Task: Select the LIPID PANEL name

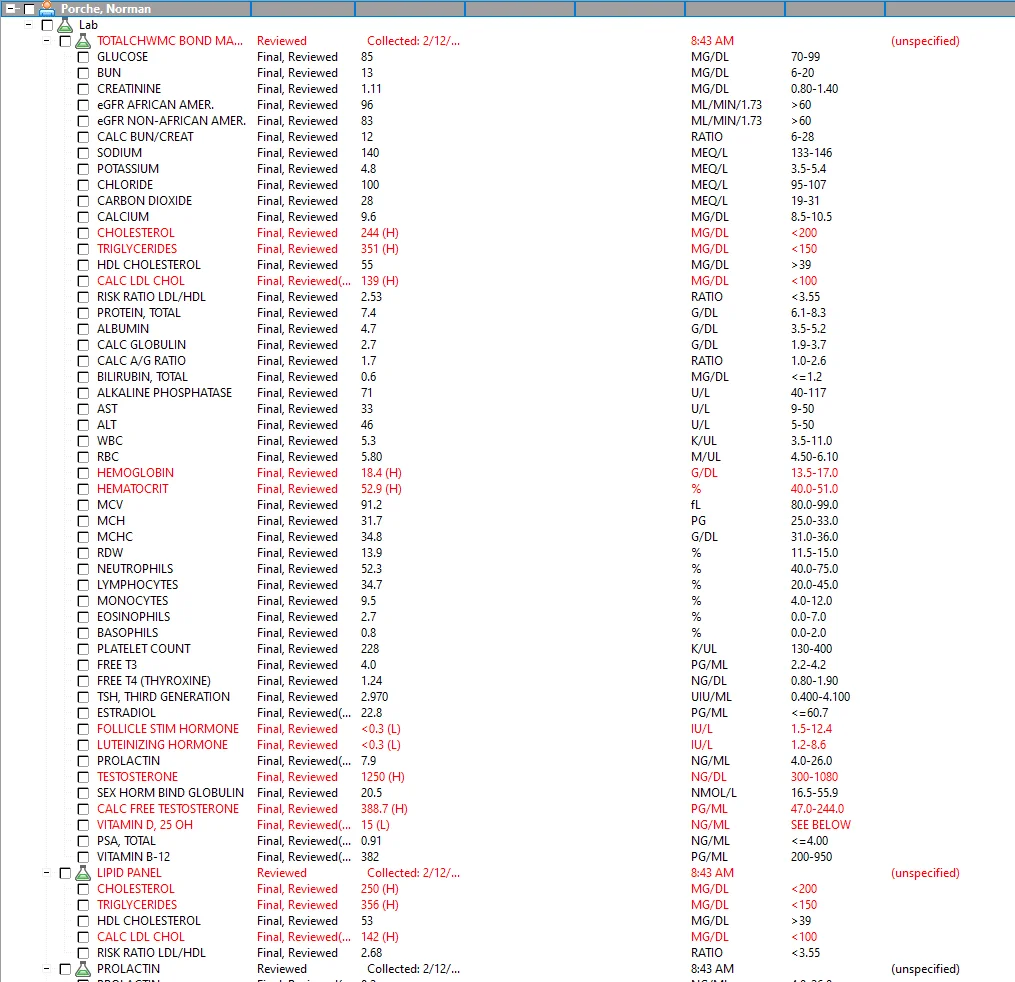Action: 129,873
